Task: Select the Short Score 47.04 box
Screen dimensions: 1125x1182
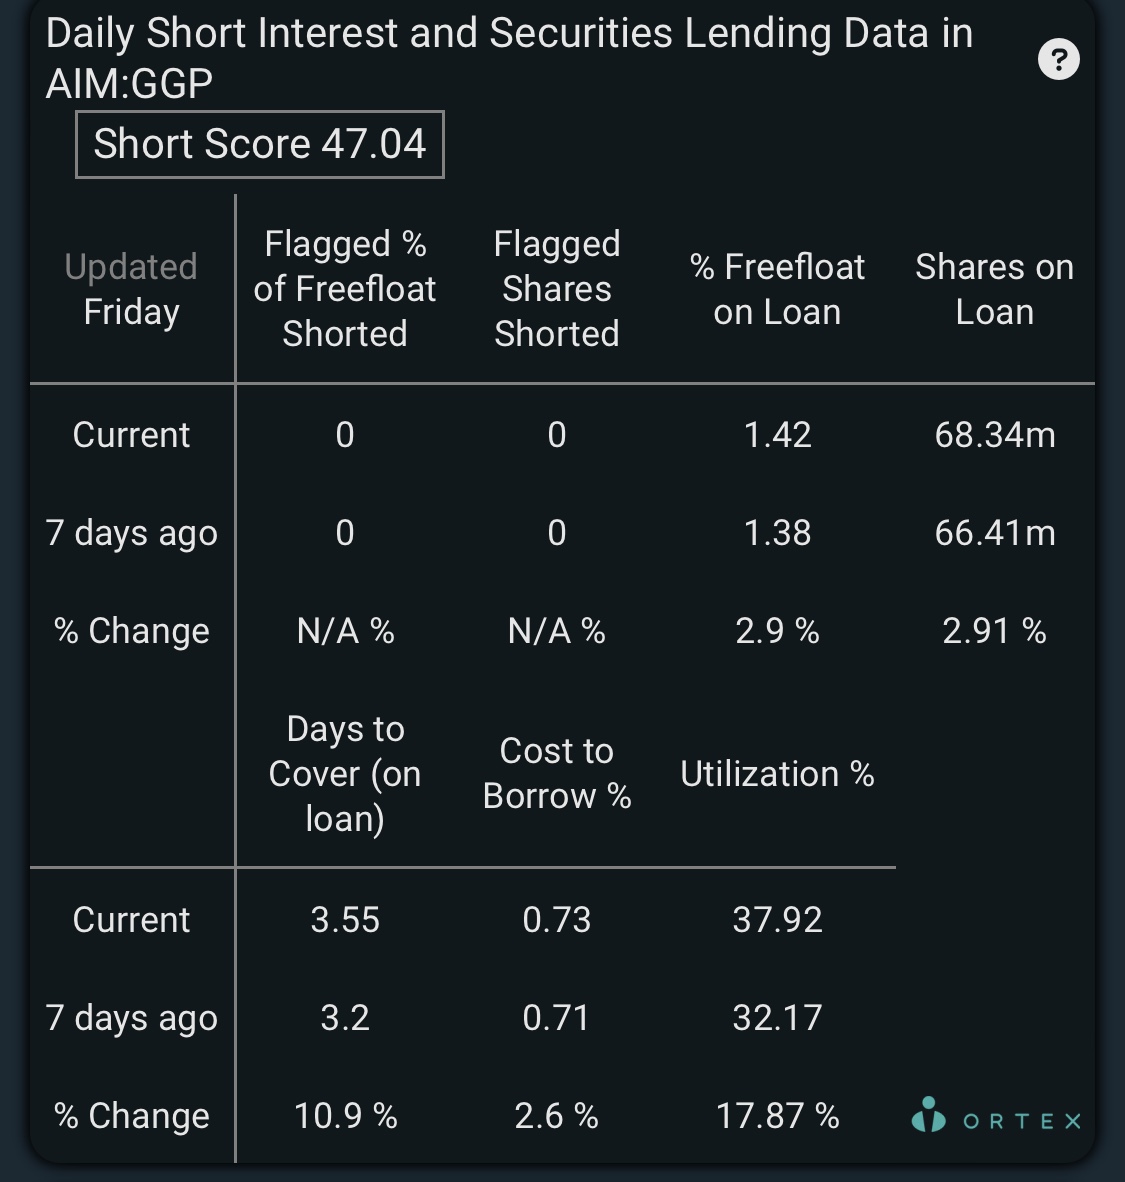Action: click(x=259, y=144)
